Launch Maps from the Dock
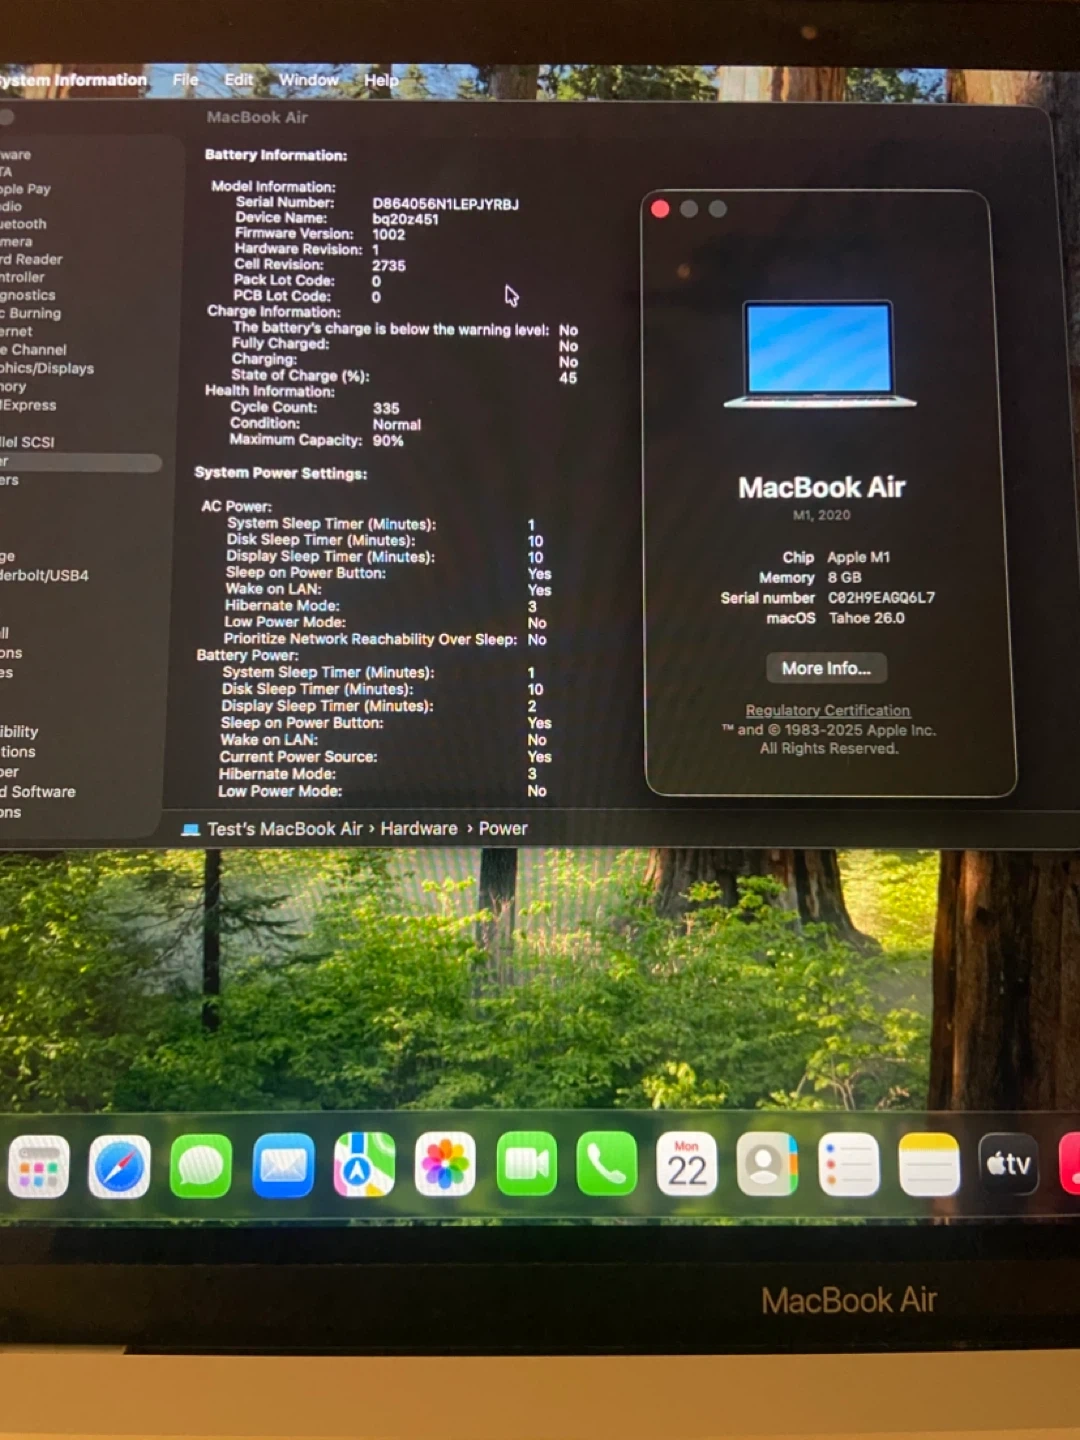 tap(364, 1164)
